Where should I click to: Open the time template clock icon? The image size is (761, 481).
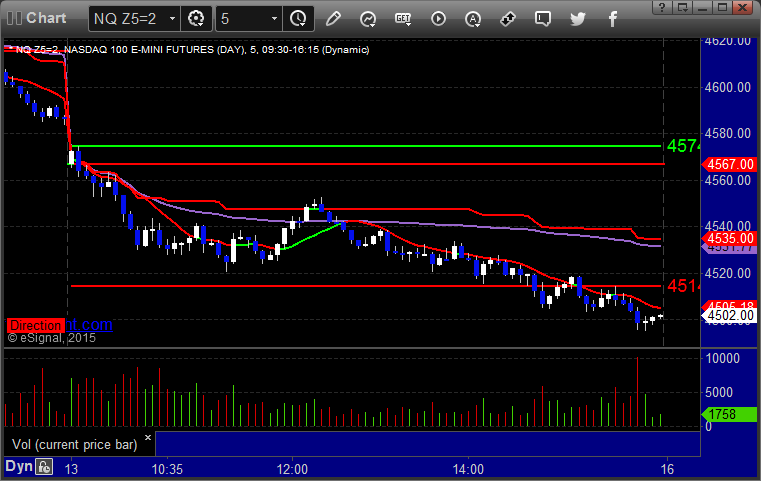(298, 19)
